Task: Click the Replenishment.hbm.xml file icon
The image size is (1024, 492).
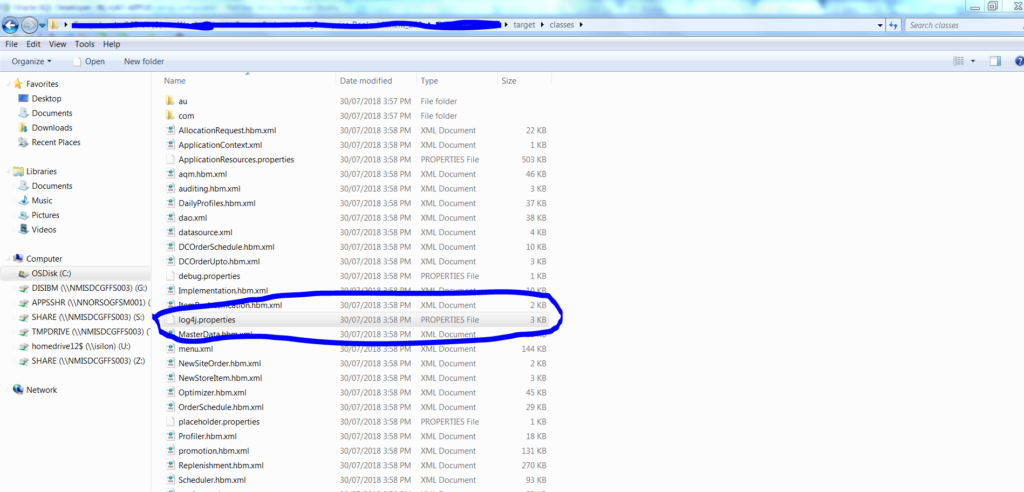Action: click(170, 466)
